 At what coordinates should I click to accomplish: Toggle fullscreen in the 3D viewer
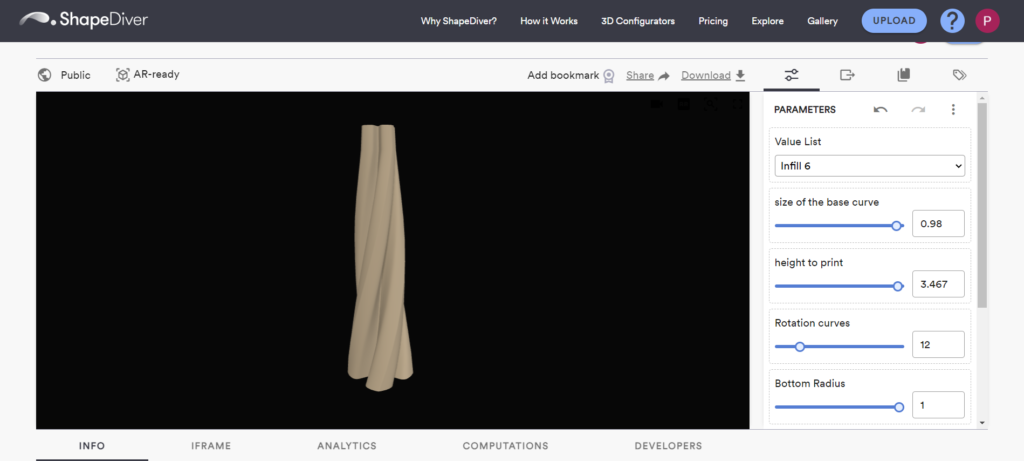(738, 104)
